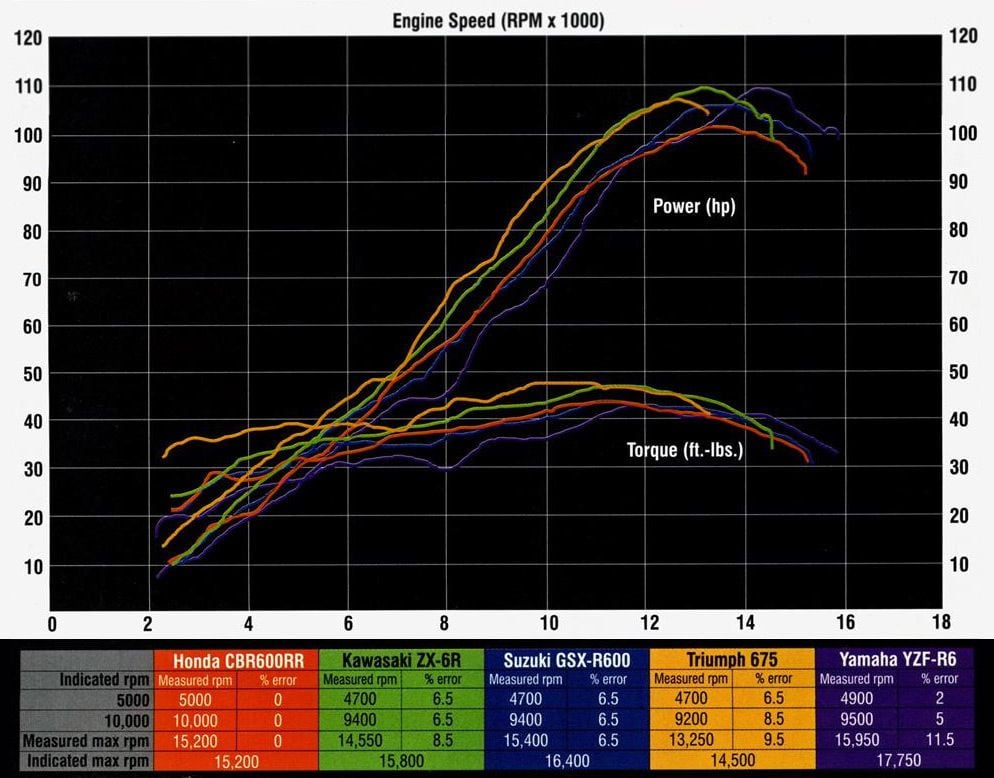The image size is (994, 778).
Task: Click the chart title "Engine Speed (RPM x 1000)"
Action: [498, 21]
